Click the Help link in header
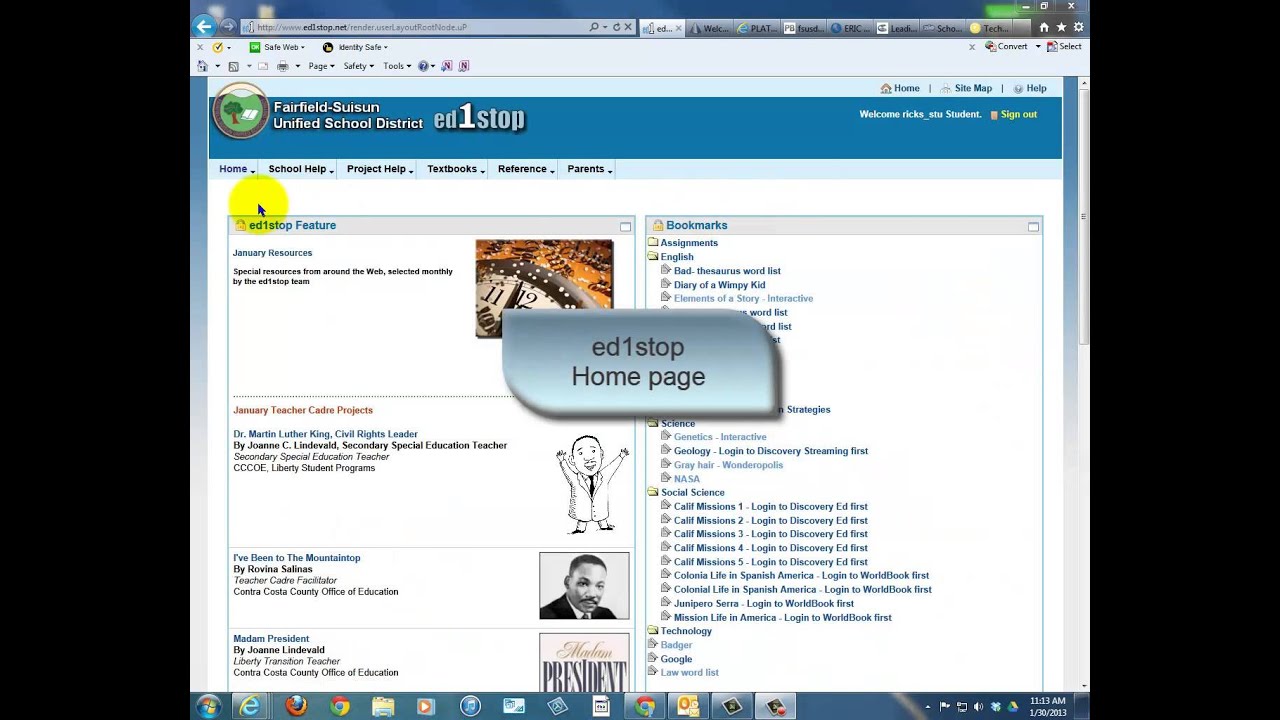The height and width of the screenshot is (720, 1280). click(x=1036, y=88)
